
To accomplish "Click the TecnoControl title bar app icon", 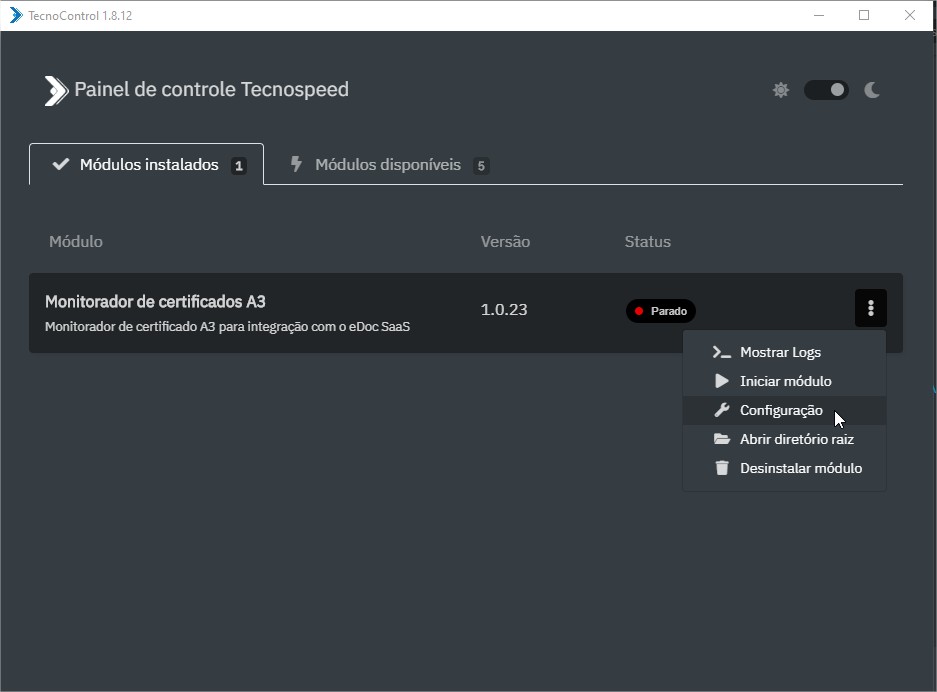I will coord(16,15).
